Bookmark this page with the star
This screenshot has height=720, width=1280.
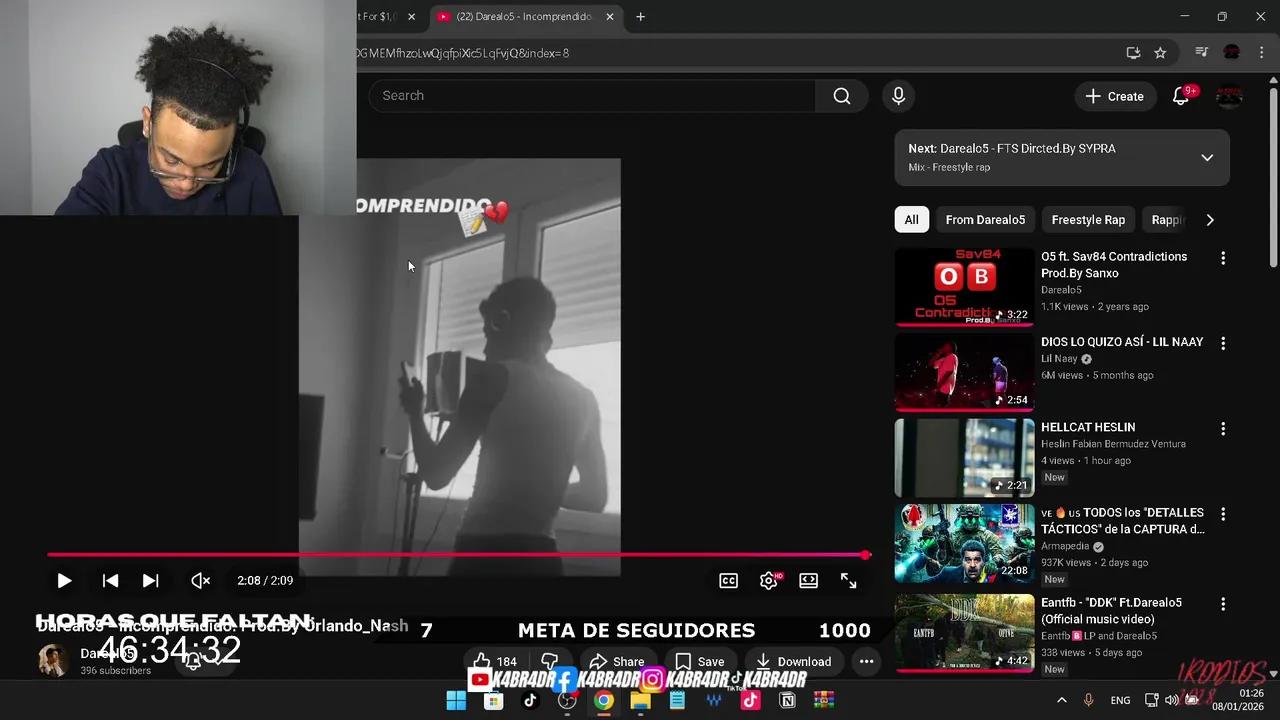pyautogui.click(x=1160, y=53)
